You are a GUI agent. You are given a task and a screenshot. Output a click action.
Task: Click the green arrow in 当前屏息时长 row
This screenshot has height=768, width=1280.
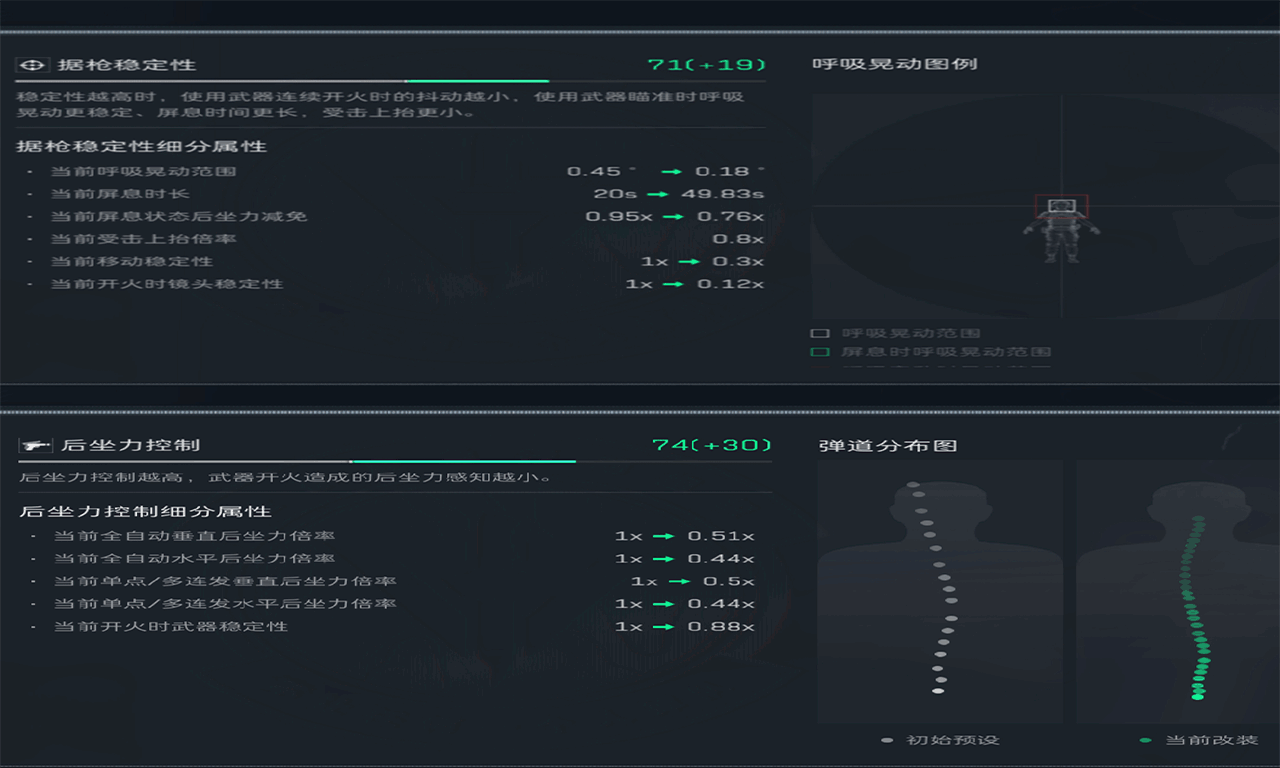(x=657, y=194)
